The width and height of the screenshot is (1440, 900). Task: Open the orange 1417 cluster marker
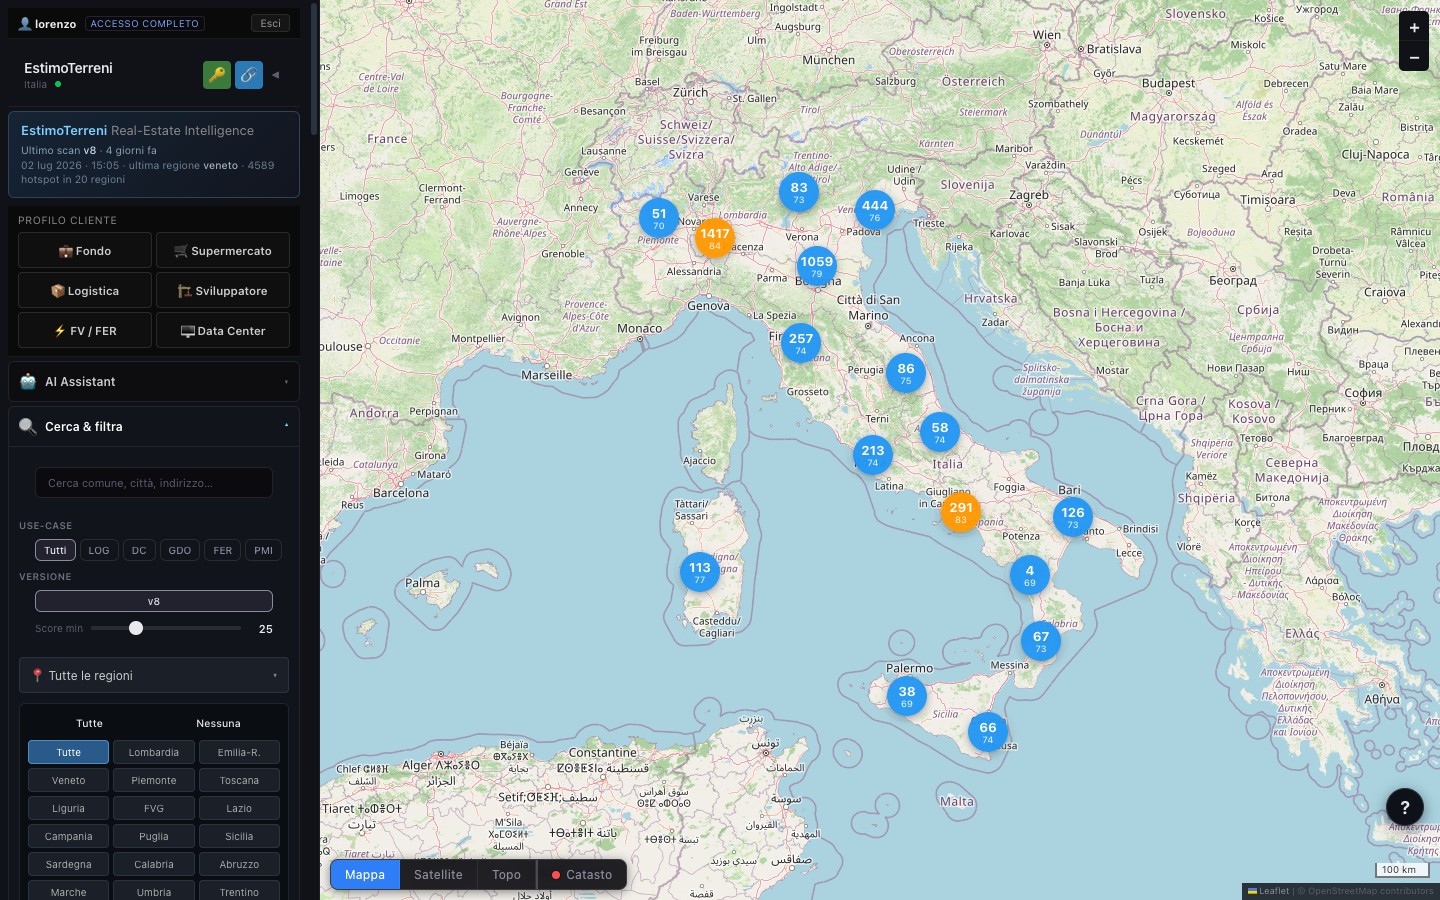[715, 238]
